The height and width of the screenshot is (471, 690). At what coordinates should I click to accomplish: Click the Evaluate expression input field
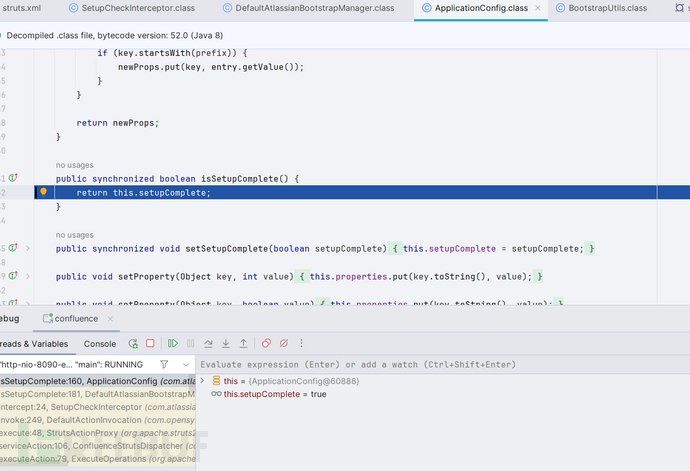(x=443, y=364)
